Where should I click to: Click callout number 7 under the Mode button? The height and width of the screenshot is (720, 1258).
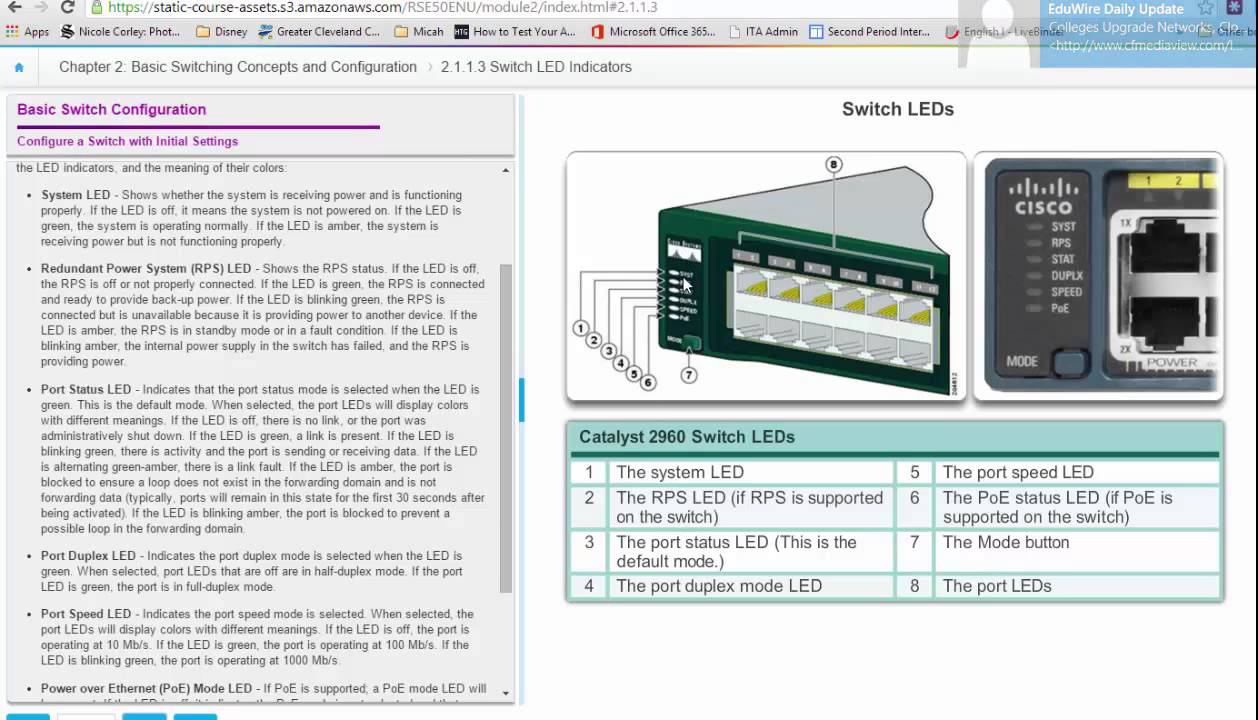(689, 375)
